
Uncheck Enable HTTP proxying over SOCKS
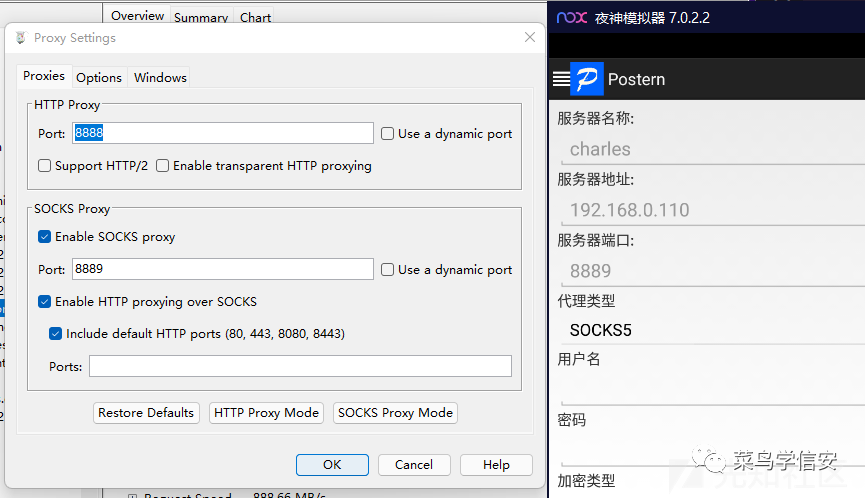pos(44,302)
